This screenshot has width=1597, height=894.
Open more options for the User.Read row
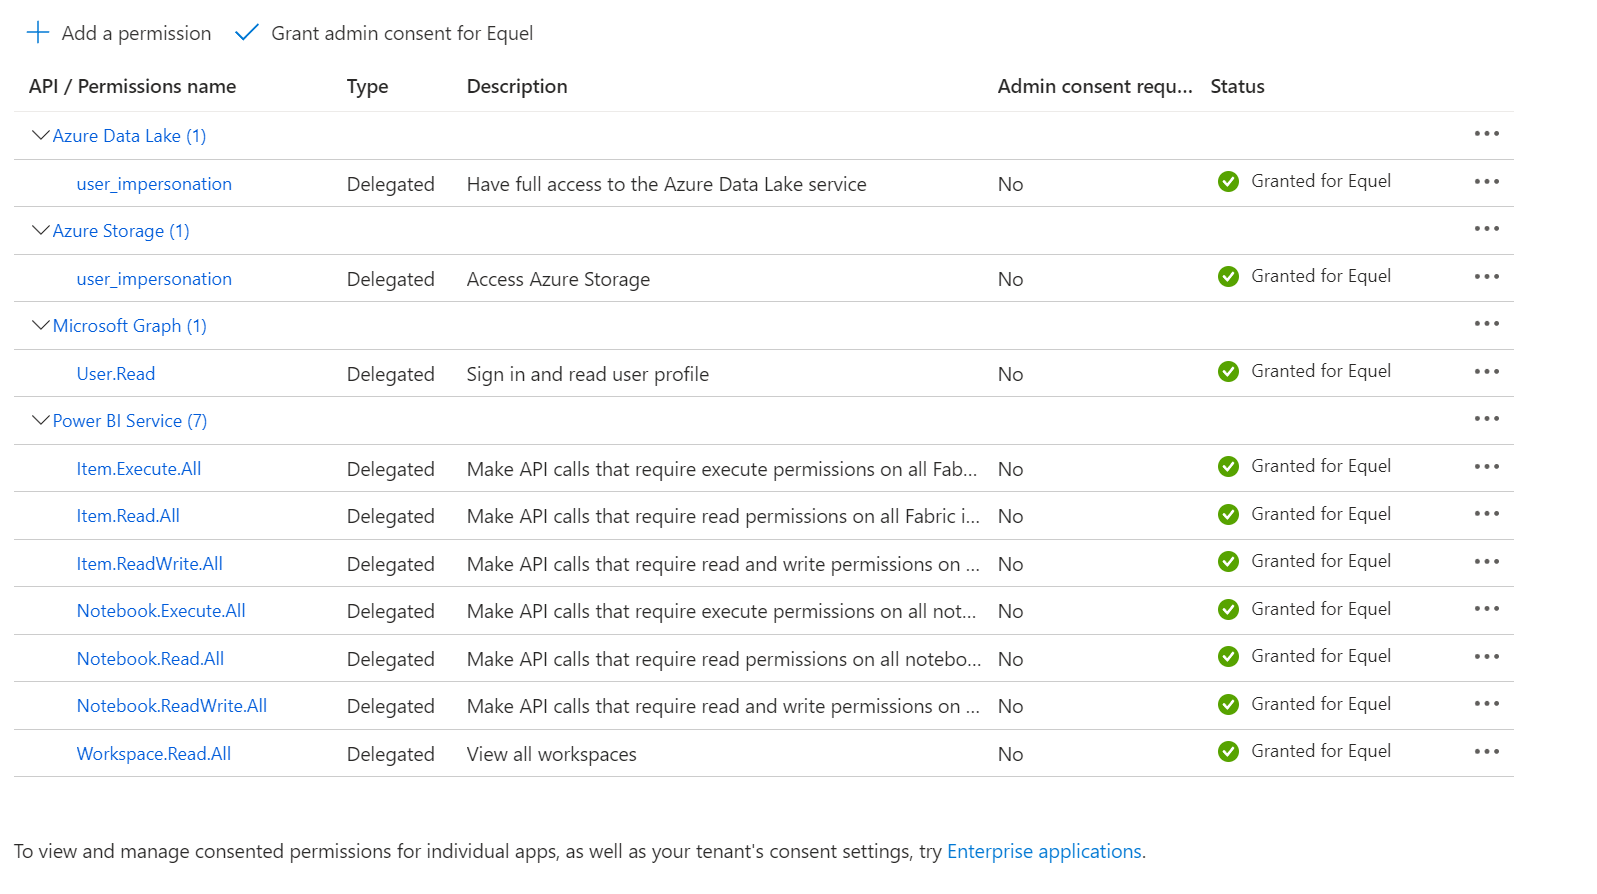[1486, 372]
